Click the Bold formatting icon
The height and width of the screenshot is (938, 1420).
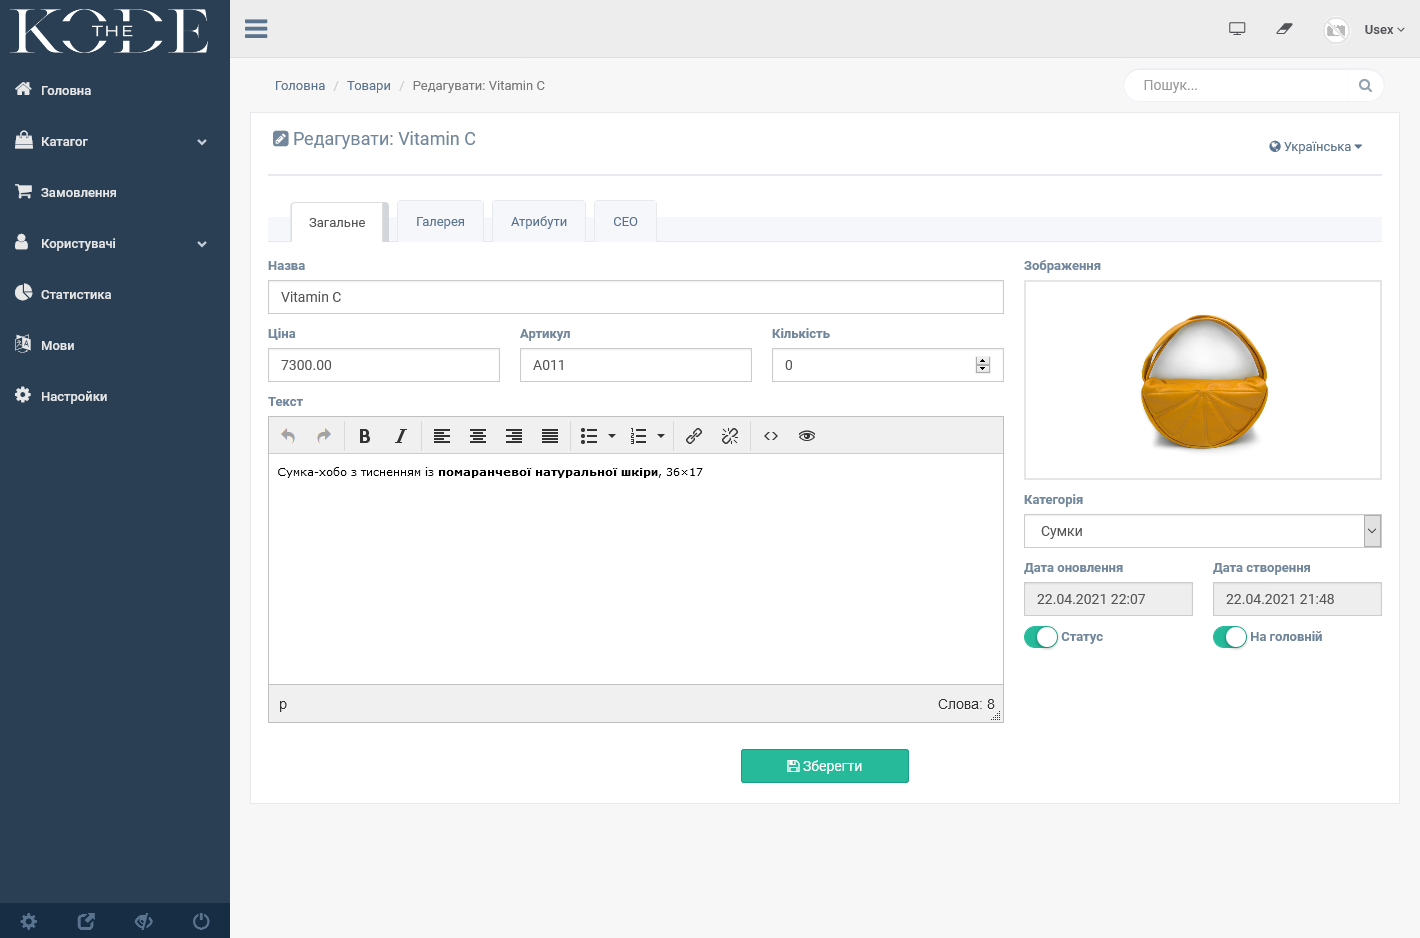[365, 436]
